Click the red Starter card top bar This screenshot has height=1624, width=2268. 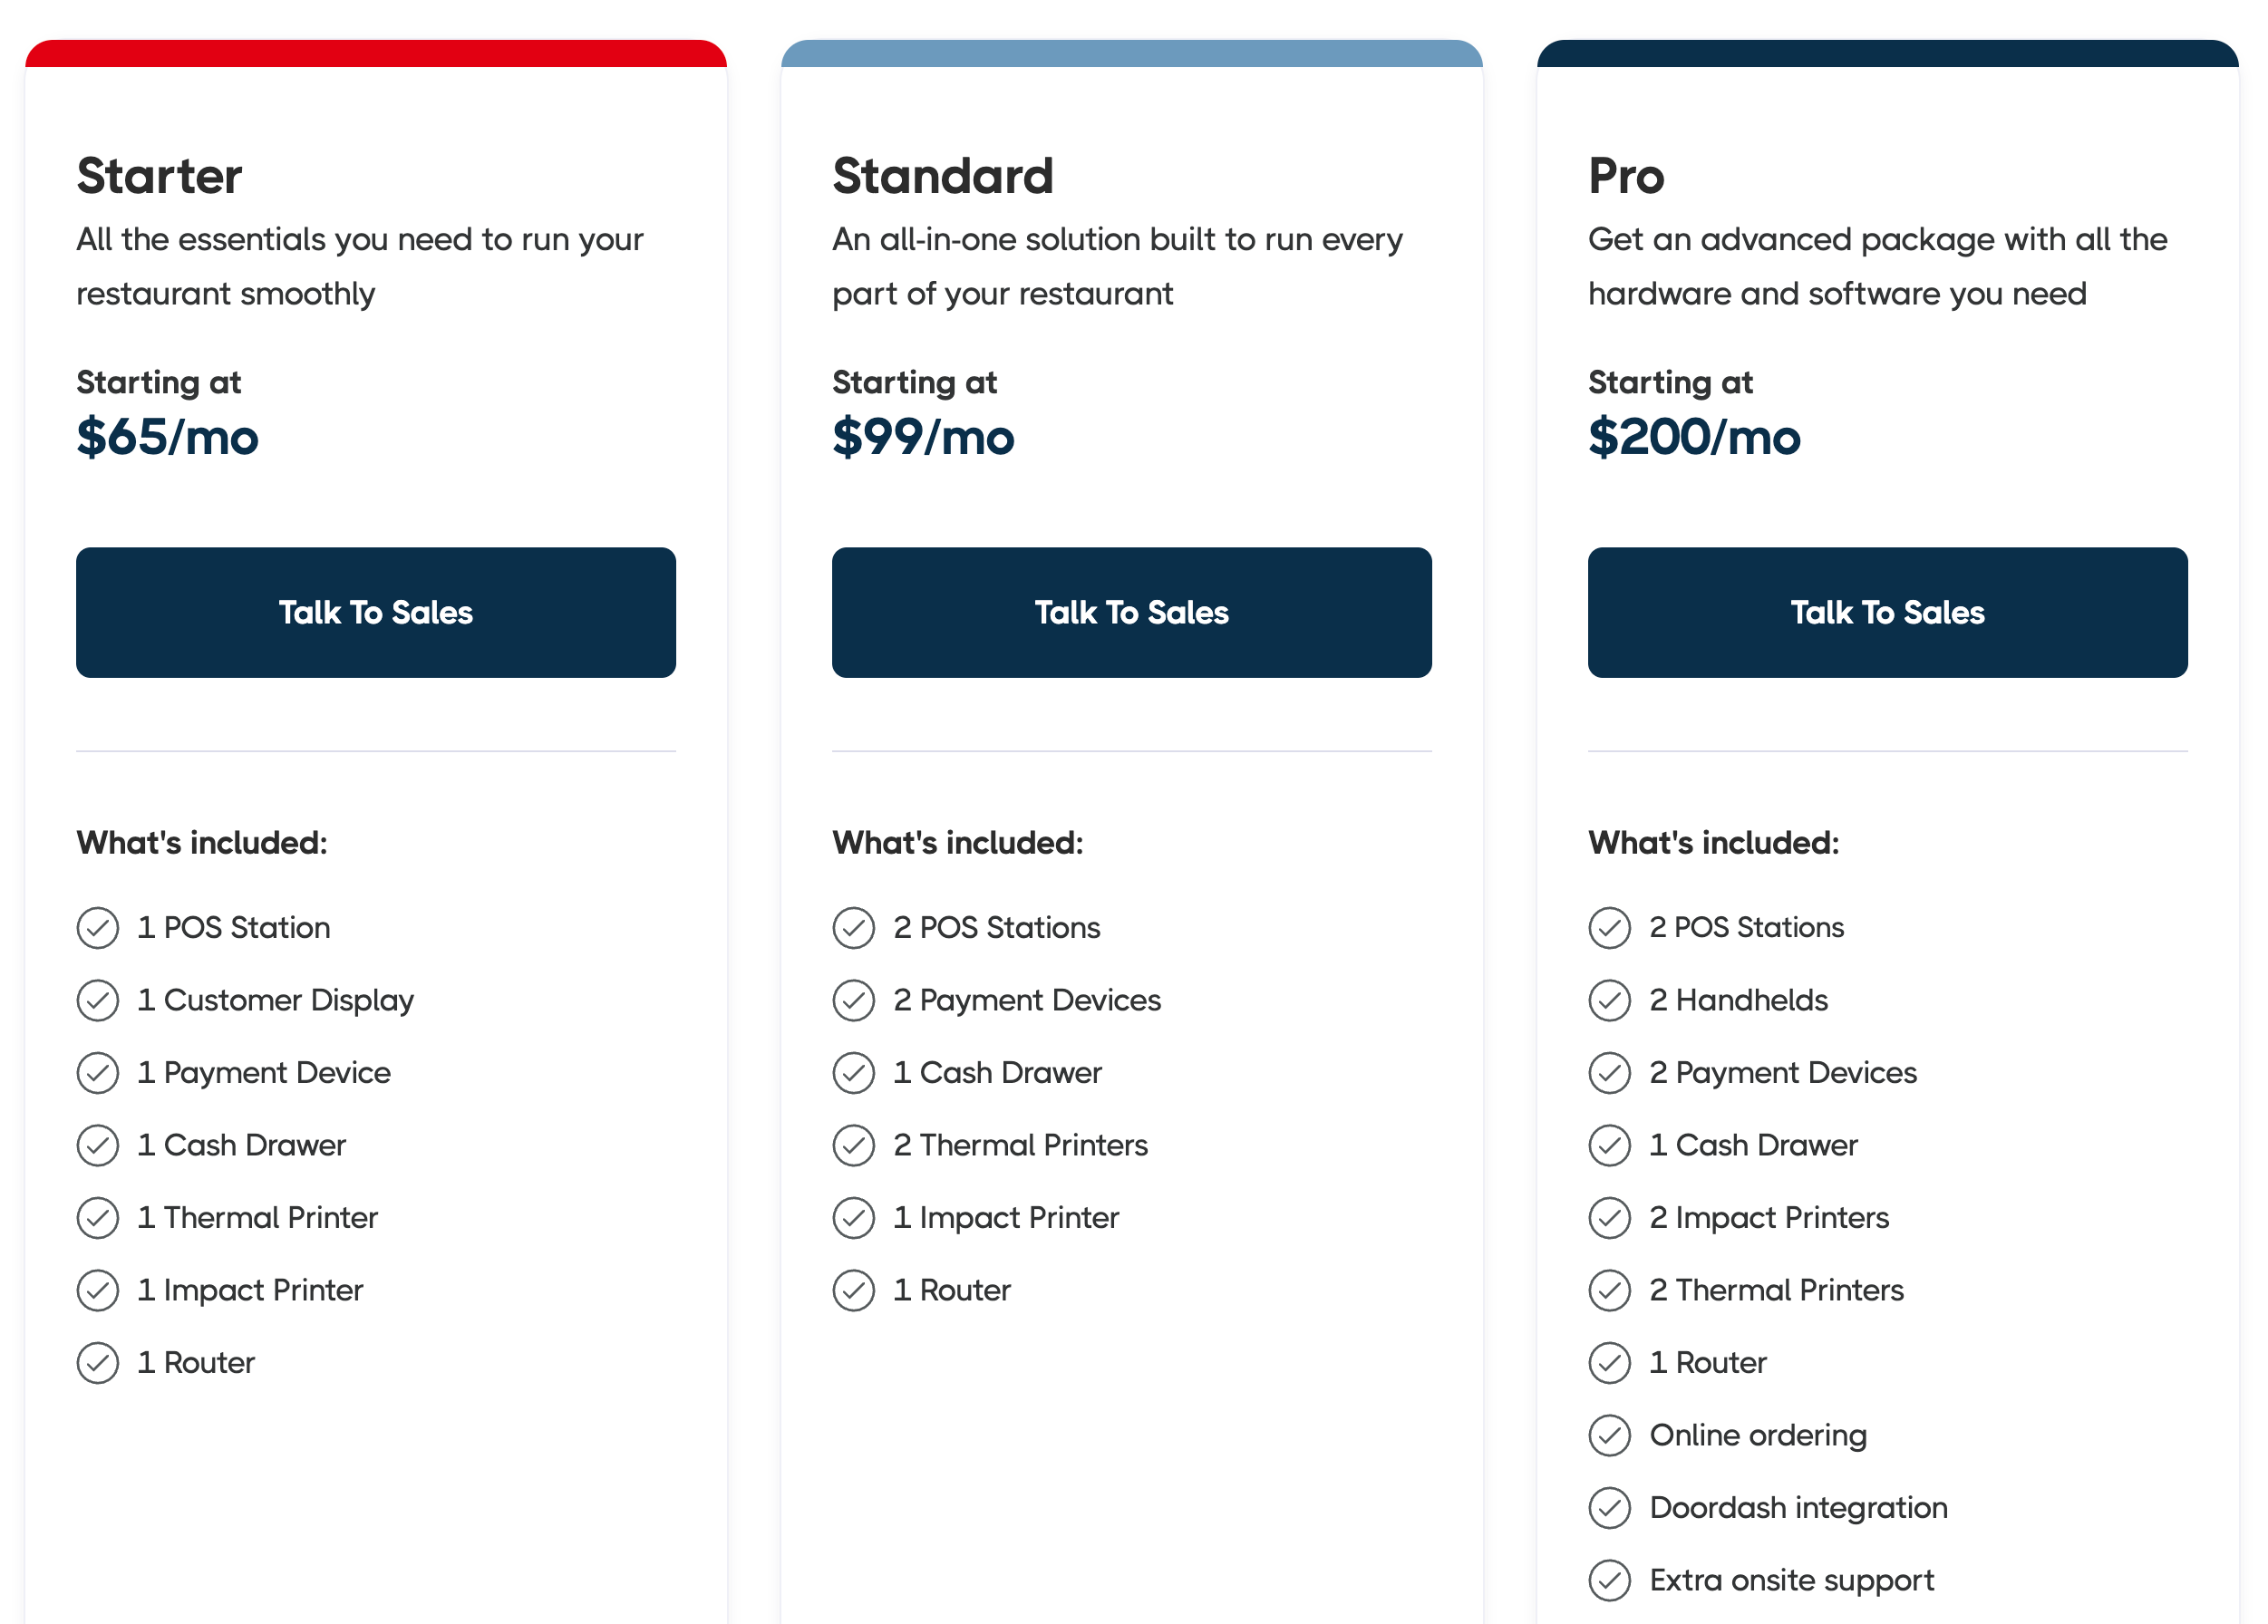pos(375,54)
